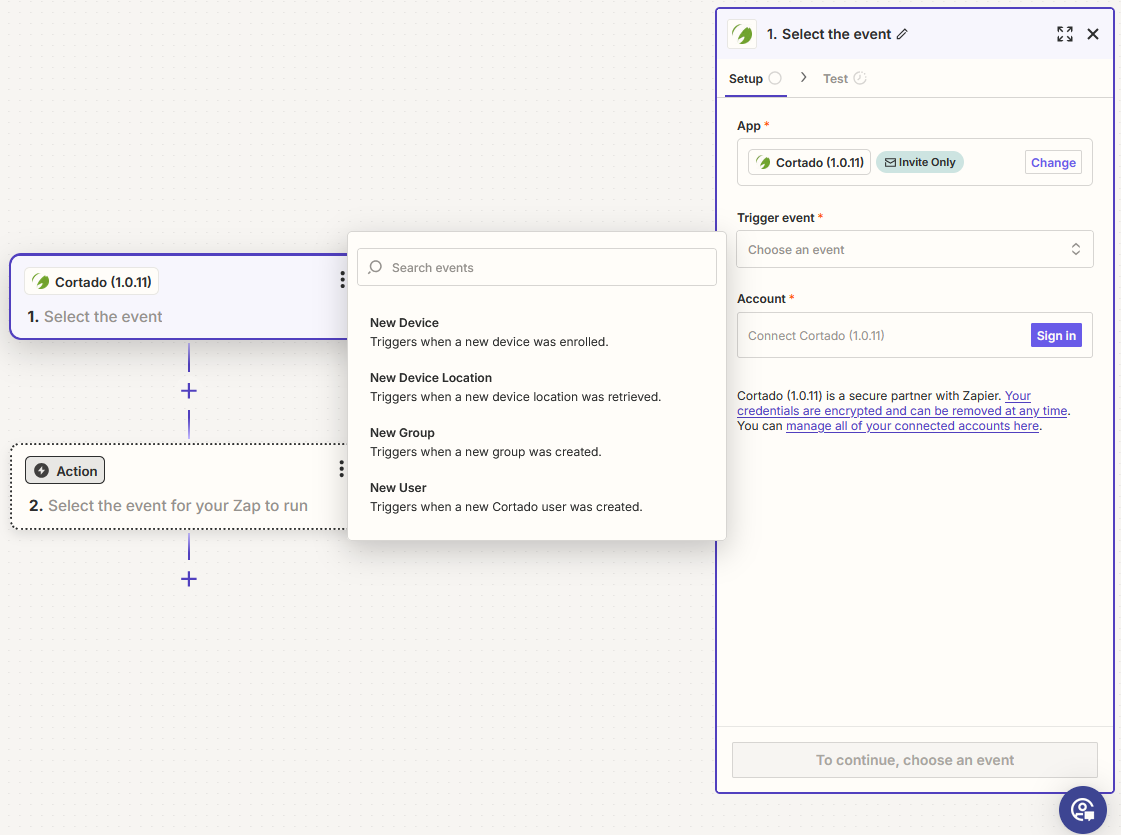
Task: Click the Cortado leaf icon in the panel header
Action: pyautogui.click(x=742, y=34)
